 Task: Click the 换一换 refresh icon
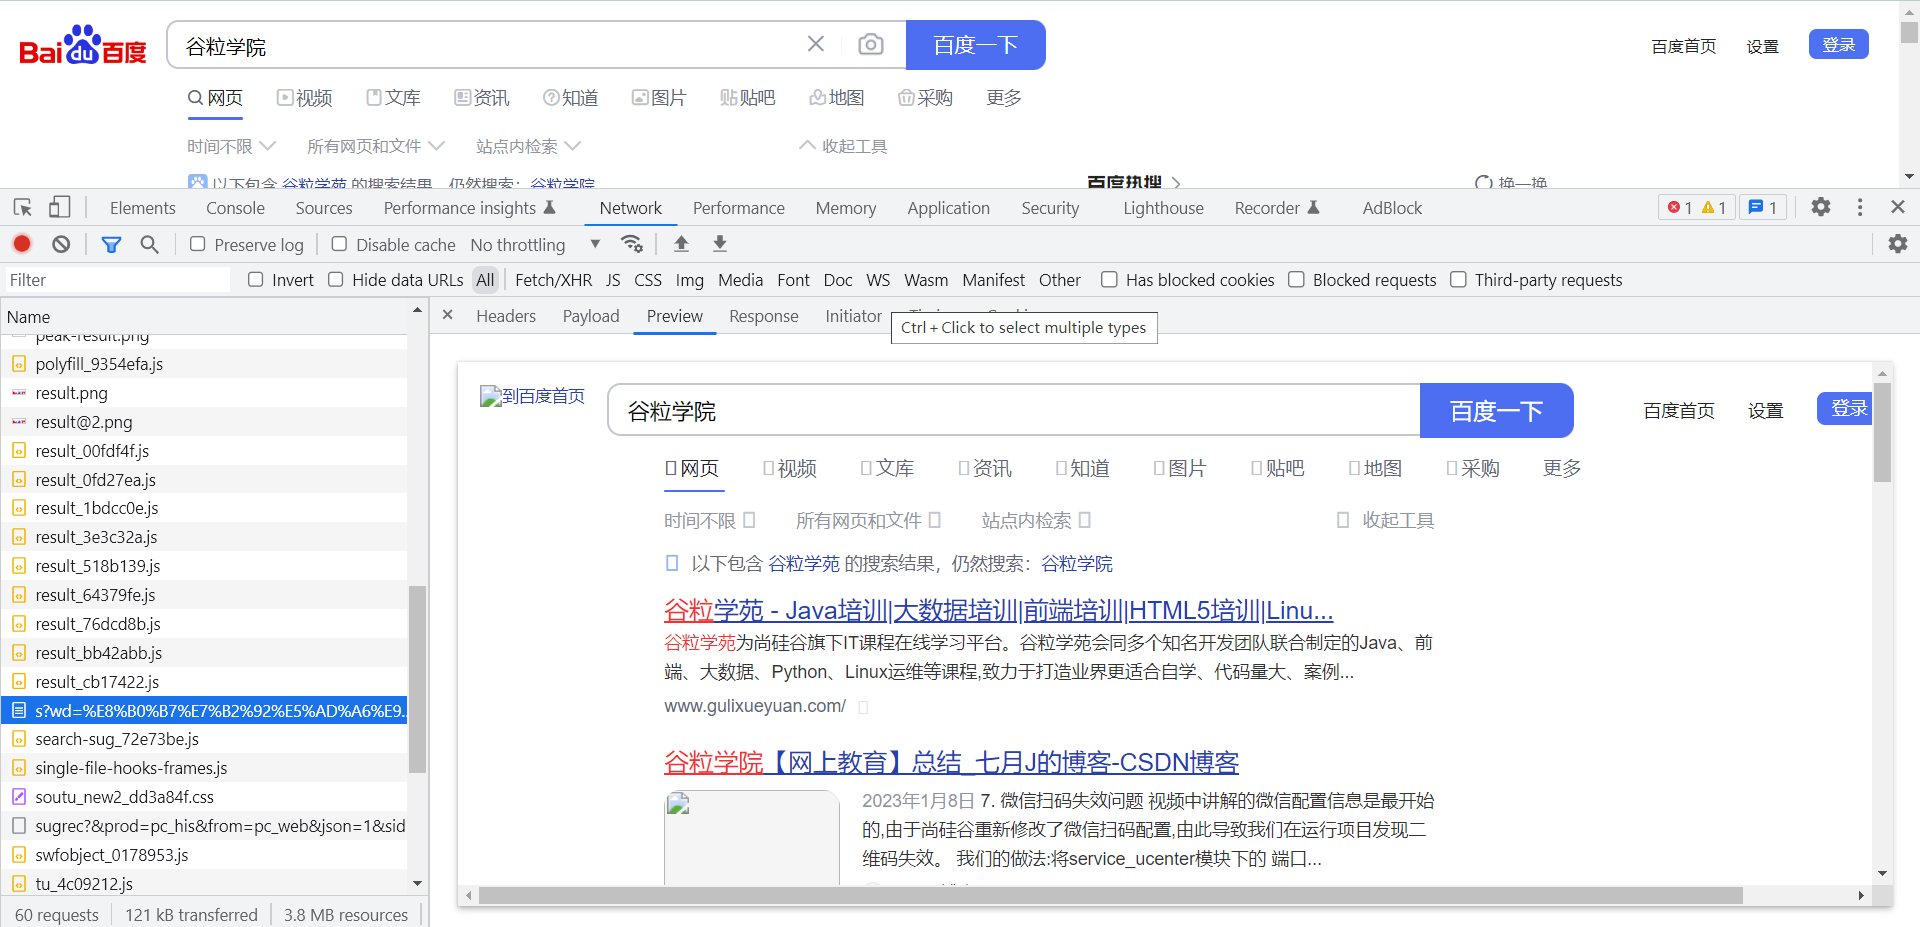(1484, 183)
